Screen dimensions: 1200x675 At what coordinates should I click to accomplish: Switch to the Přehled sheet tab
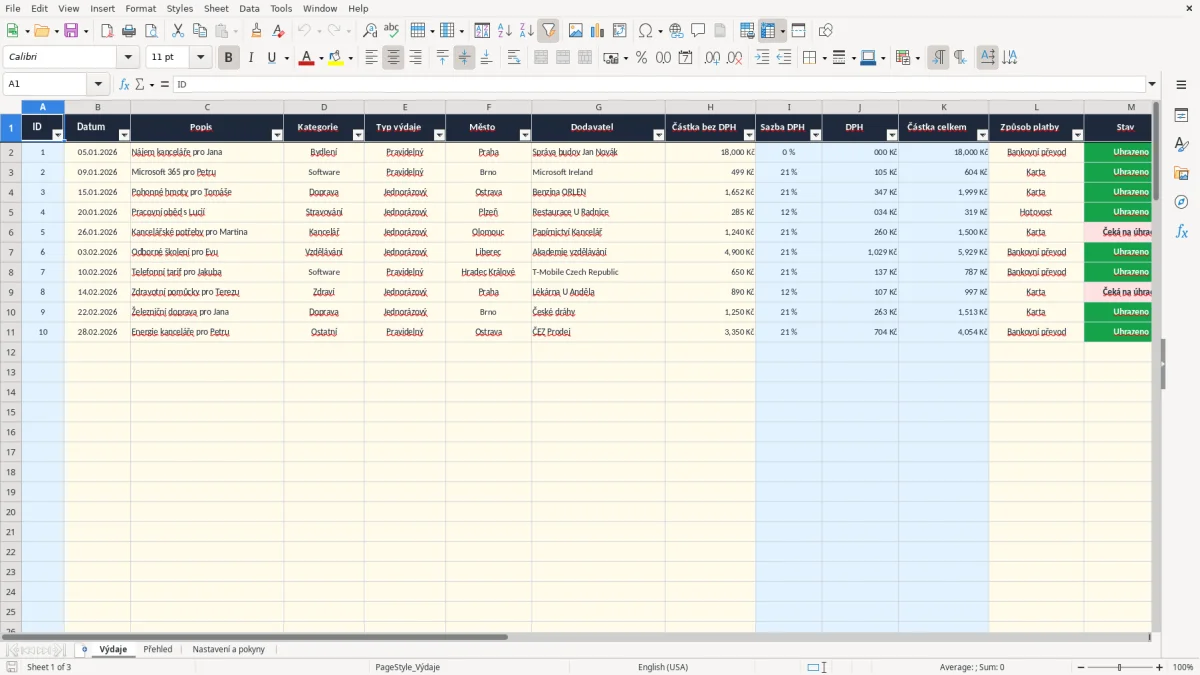pos(158,649)
